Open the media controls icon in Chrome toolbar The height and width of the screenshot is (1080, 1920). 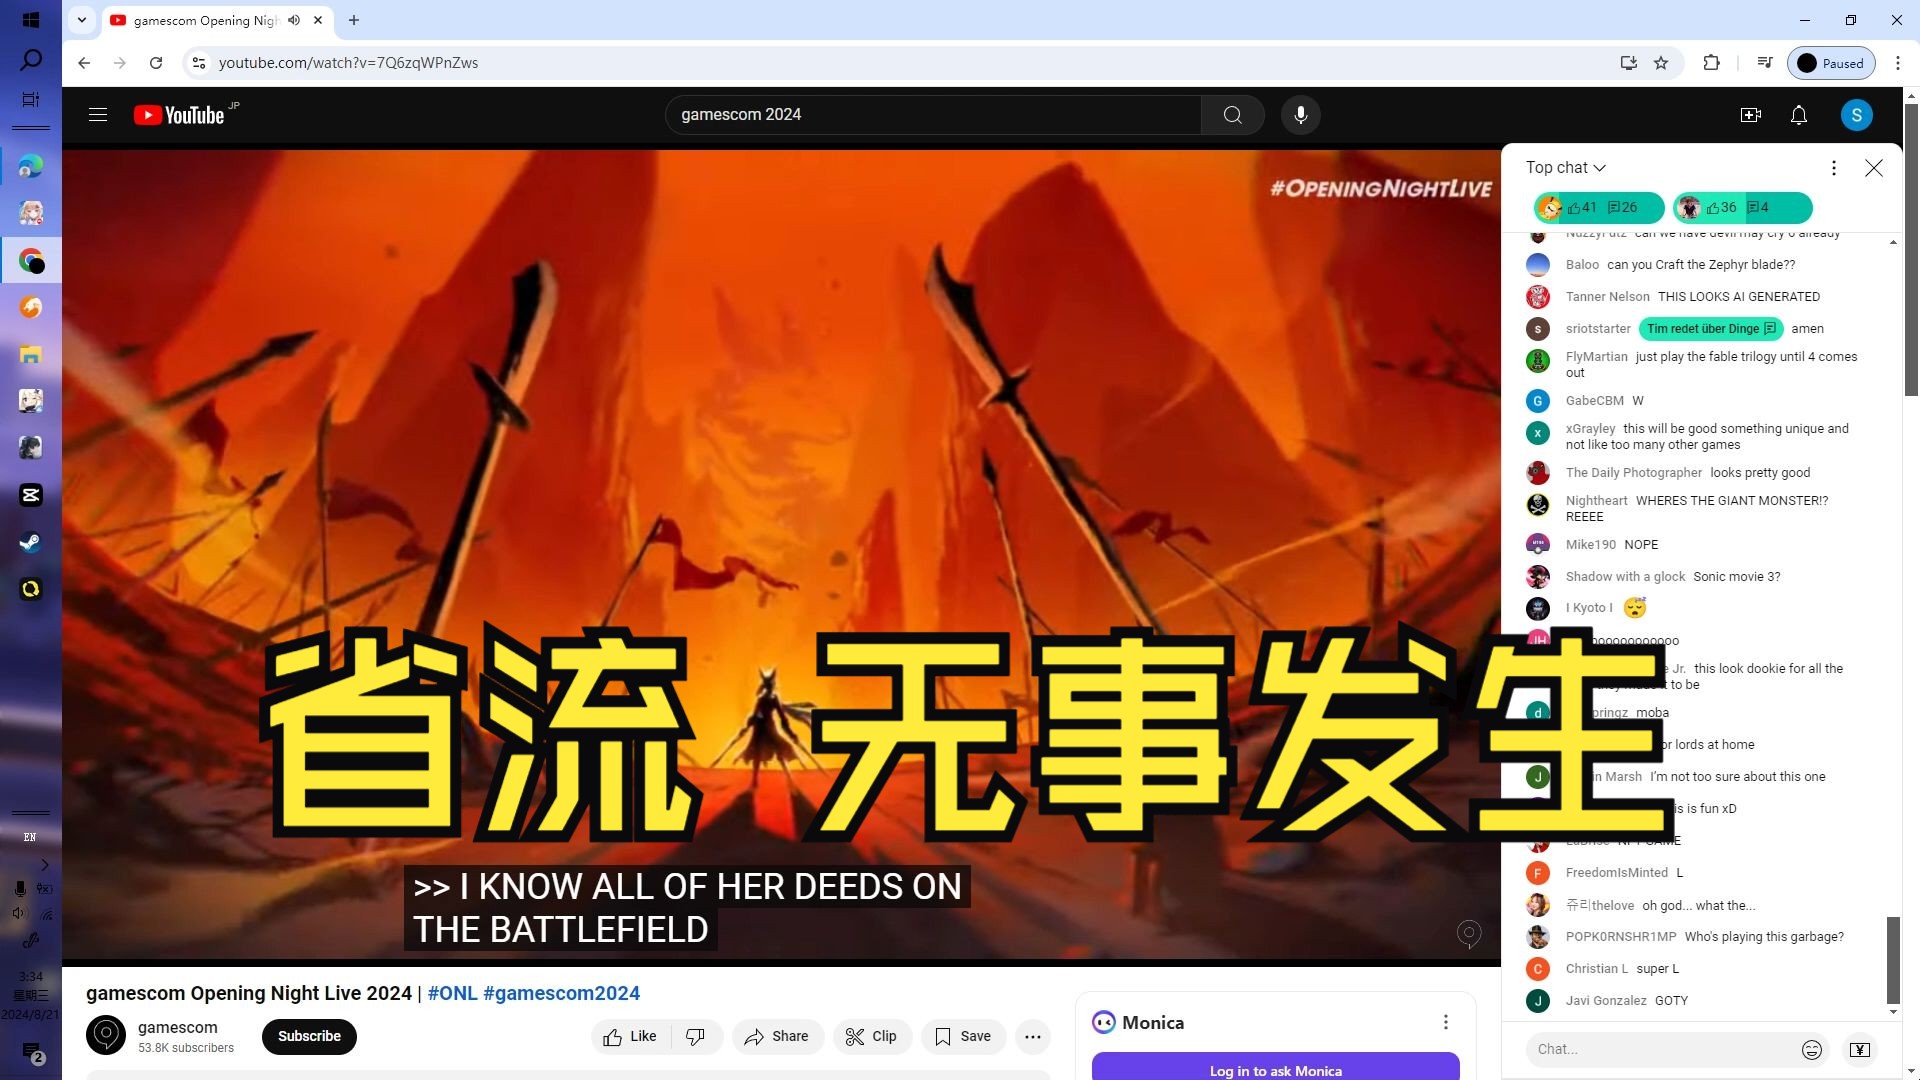tap(1764, 63)
